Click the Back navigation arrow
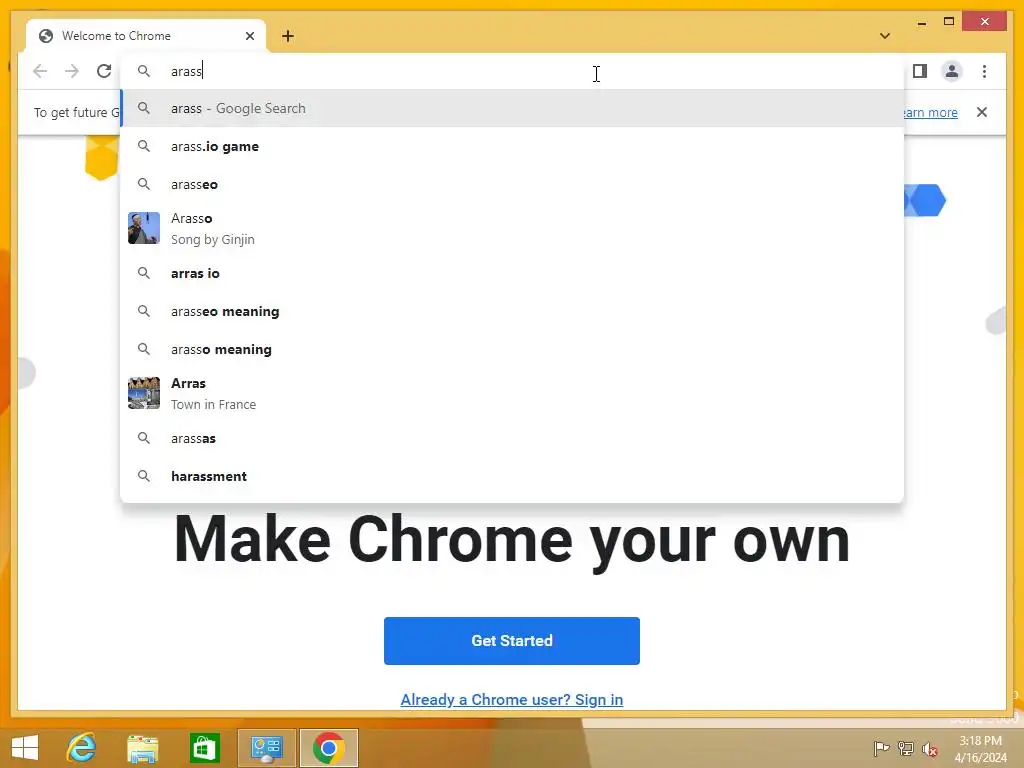The image size is (1024, 768). [x=40, y=71]
